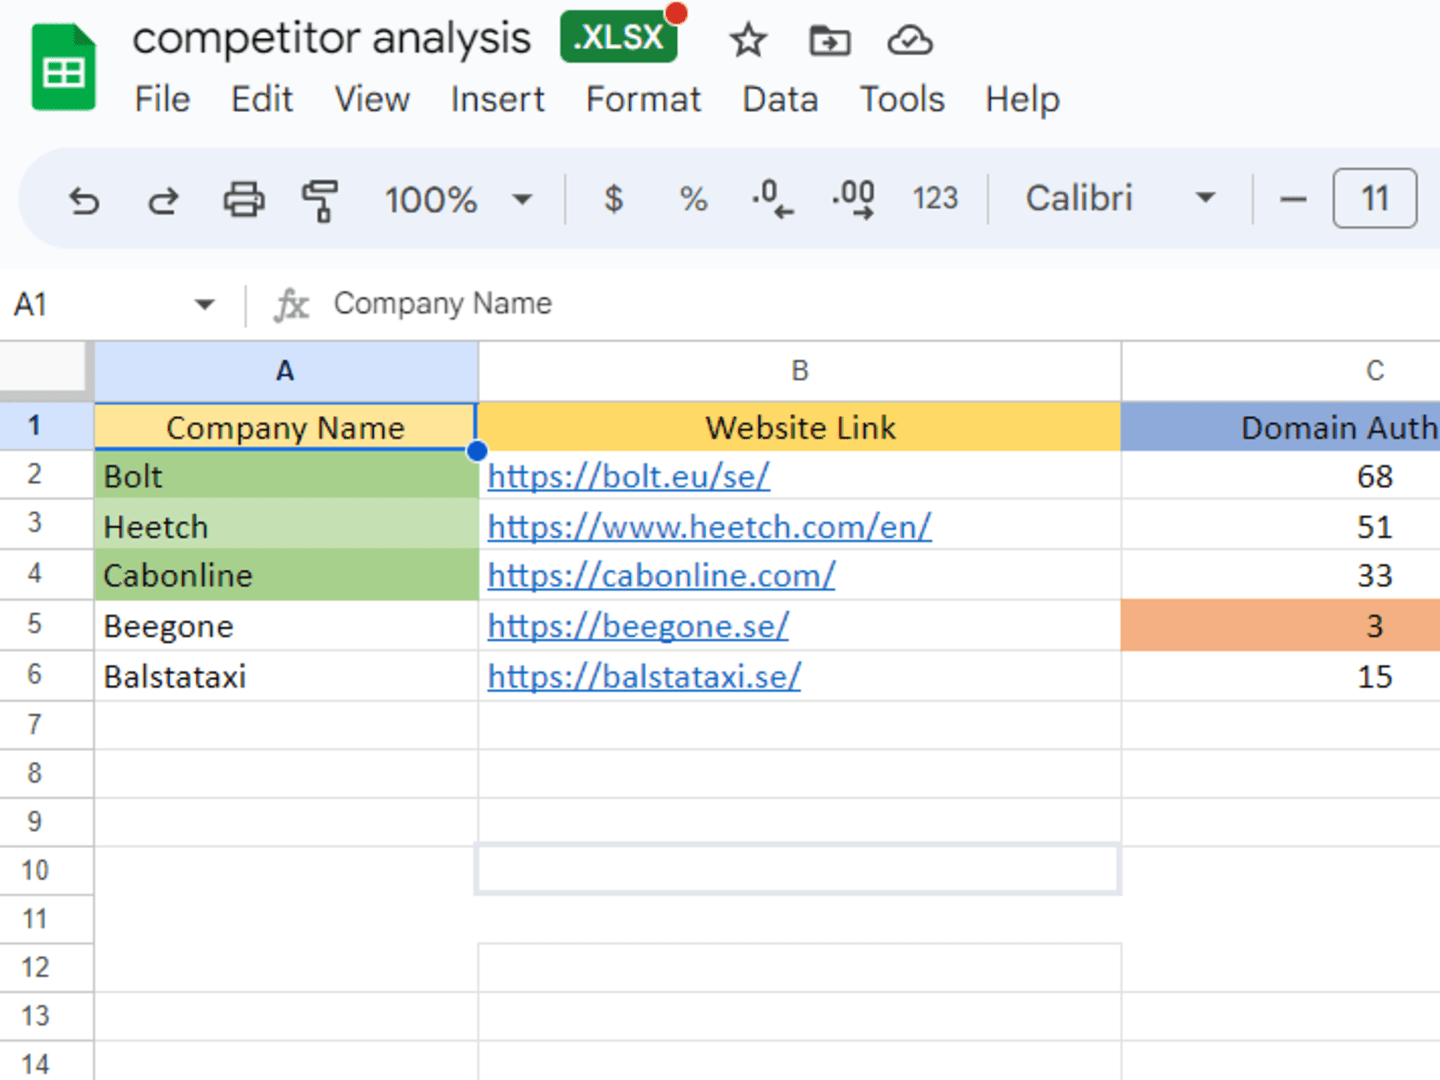Image resolution: width=1440 pixels, height=1080 pixels.
Task: Undo the last action
Action: pyautogui.click(x=84, y=199)
